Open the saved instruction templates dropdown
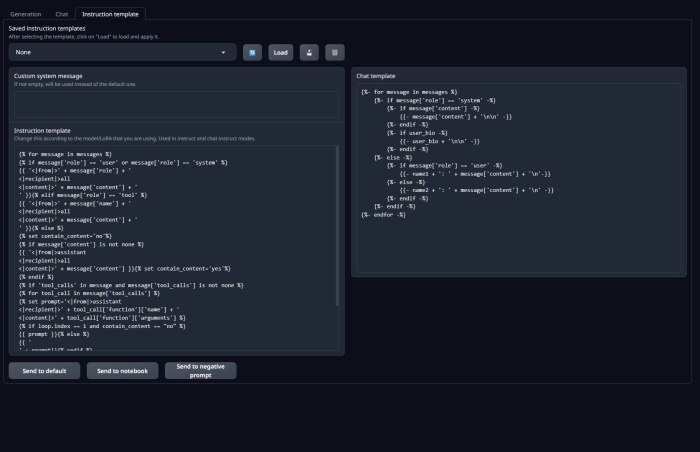700x452 pixels. [122, 52]
